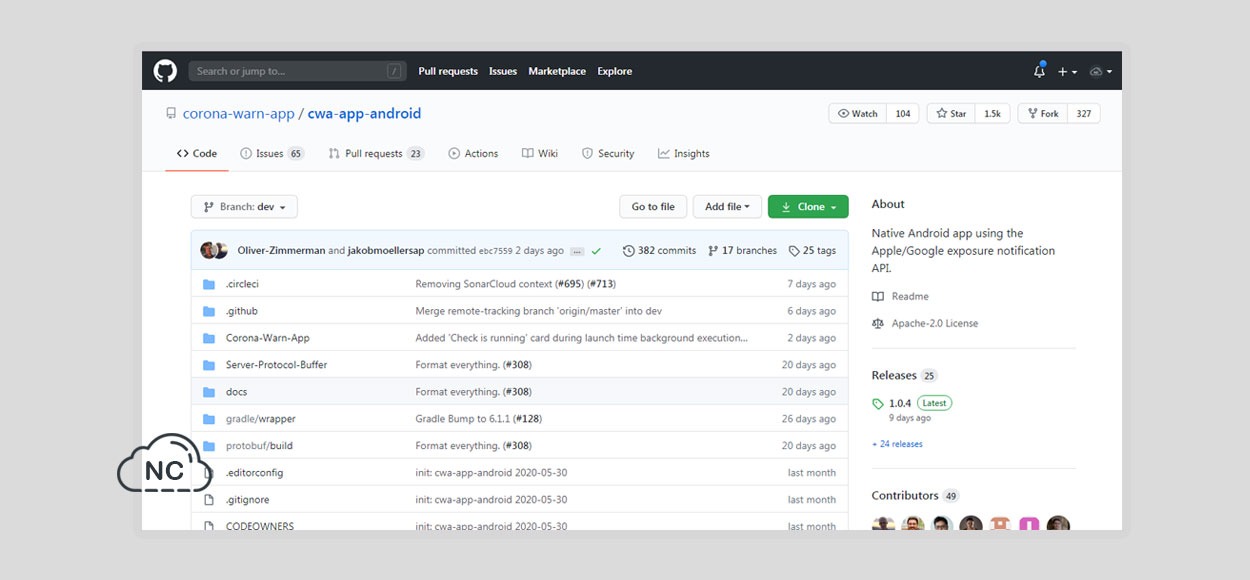Open the Add file dropdown
Viewport: 1250px width, 580px height.
(727, 207)
